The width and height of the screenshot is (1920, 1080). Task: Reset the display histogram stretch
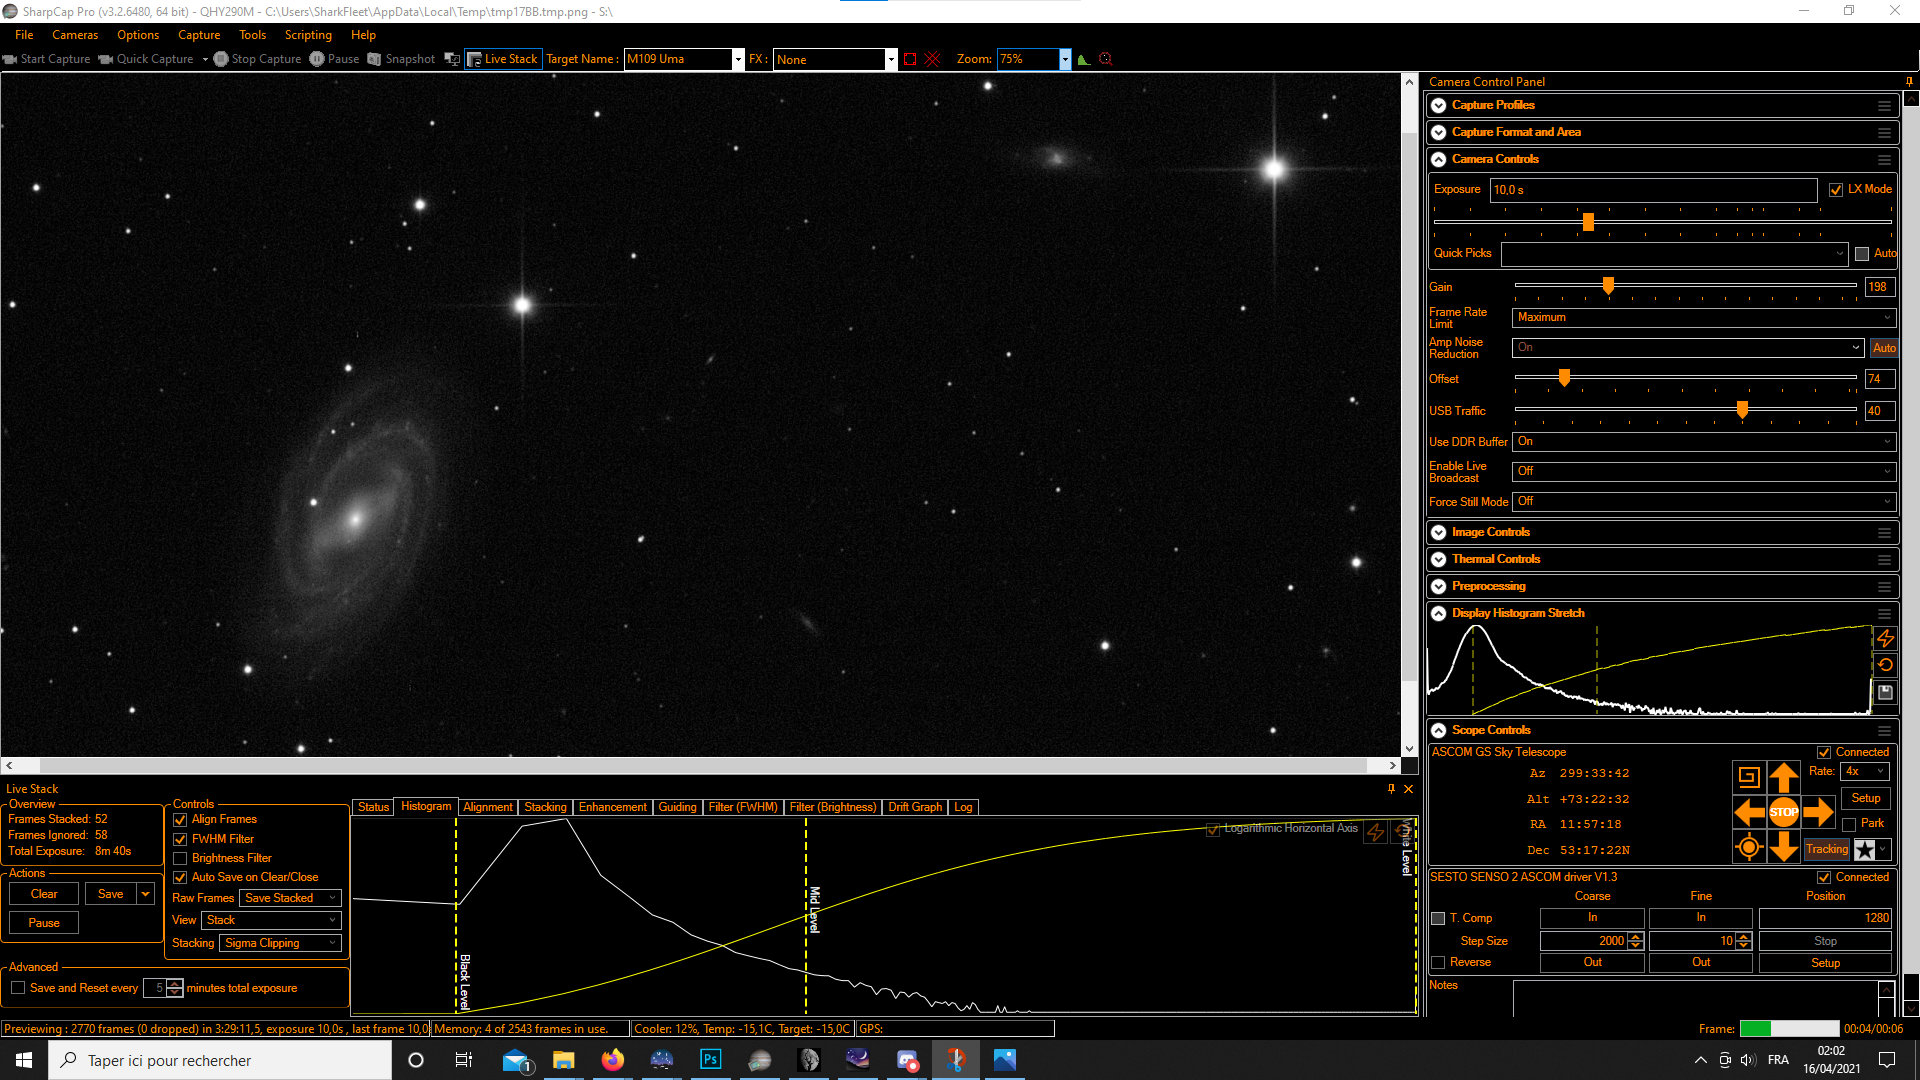point(1885,665)
